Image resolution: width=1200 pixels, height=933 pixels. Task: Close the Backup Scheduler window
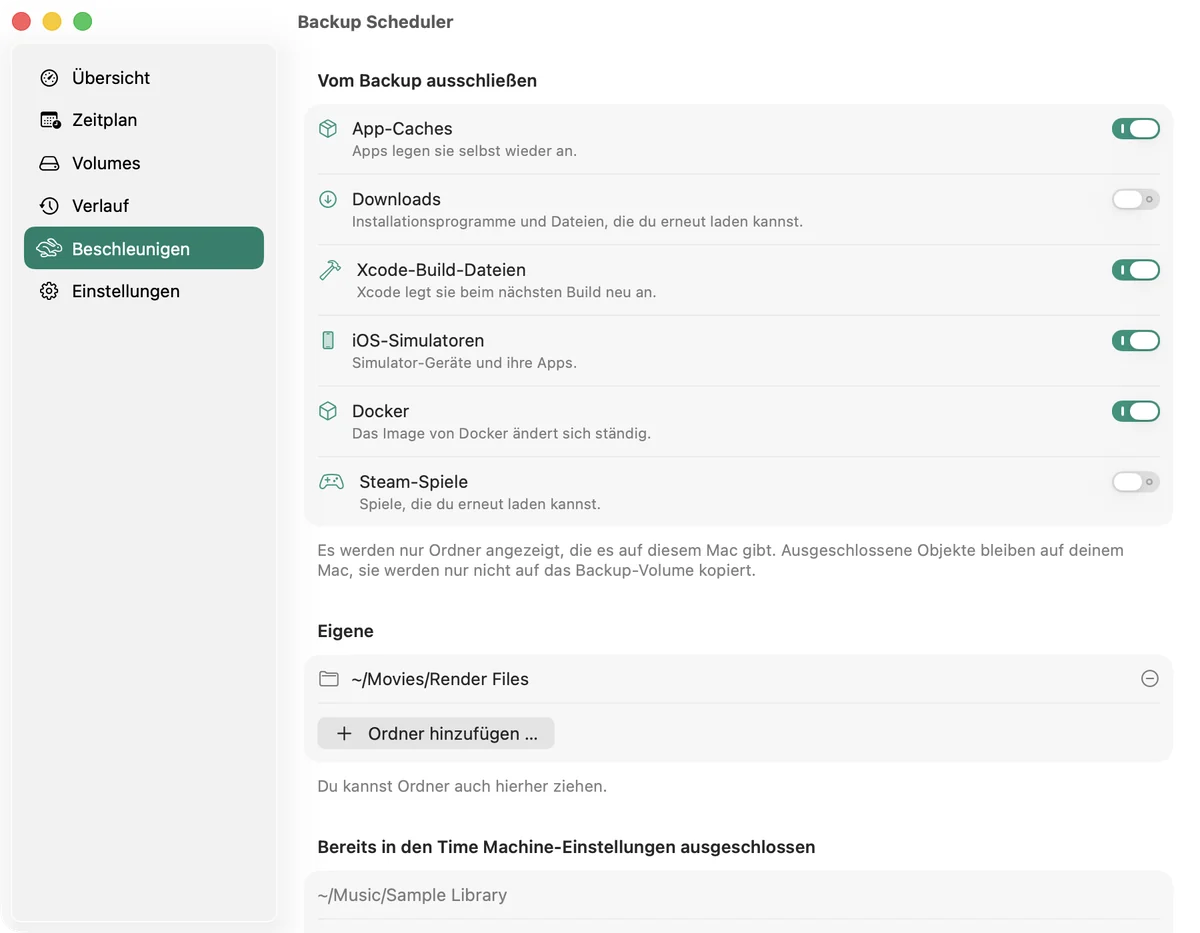(21, 21)
